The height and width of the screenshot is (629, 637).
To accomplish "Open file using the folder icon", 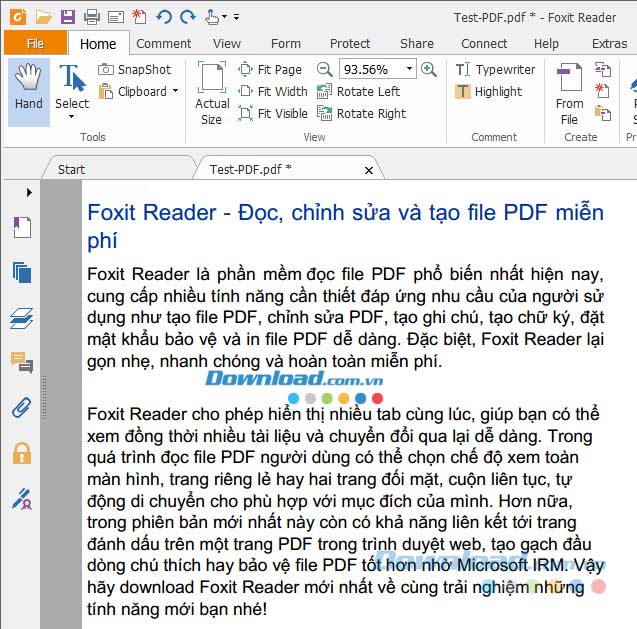I will click(43, 17).
